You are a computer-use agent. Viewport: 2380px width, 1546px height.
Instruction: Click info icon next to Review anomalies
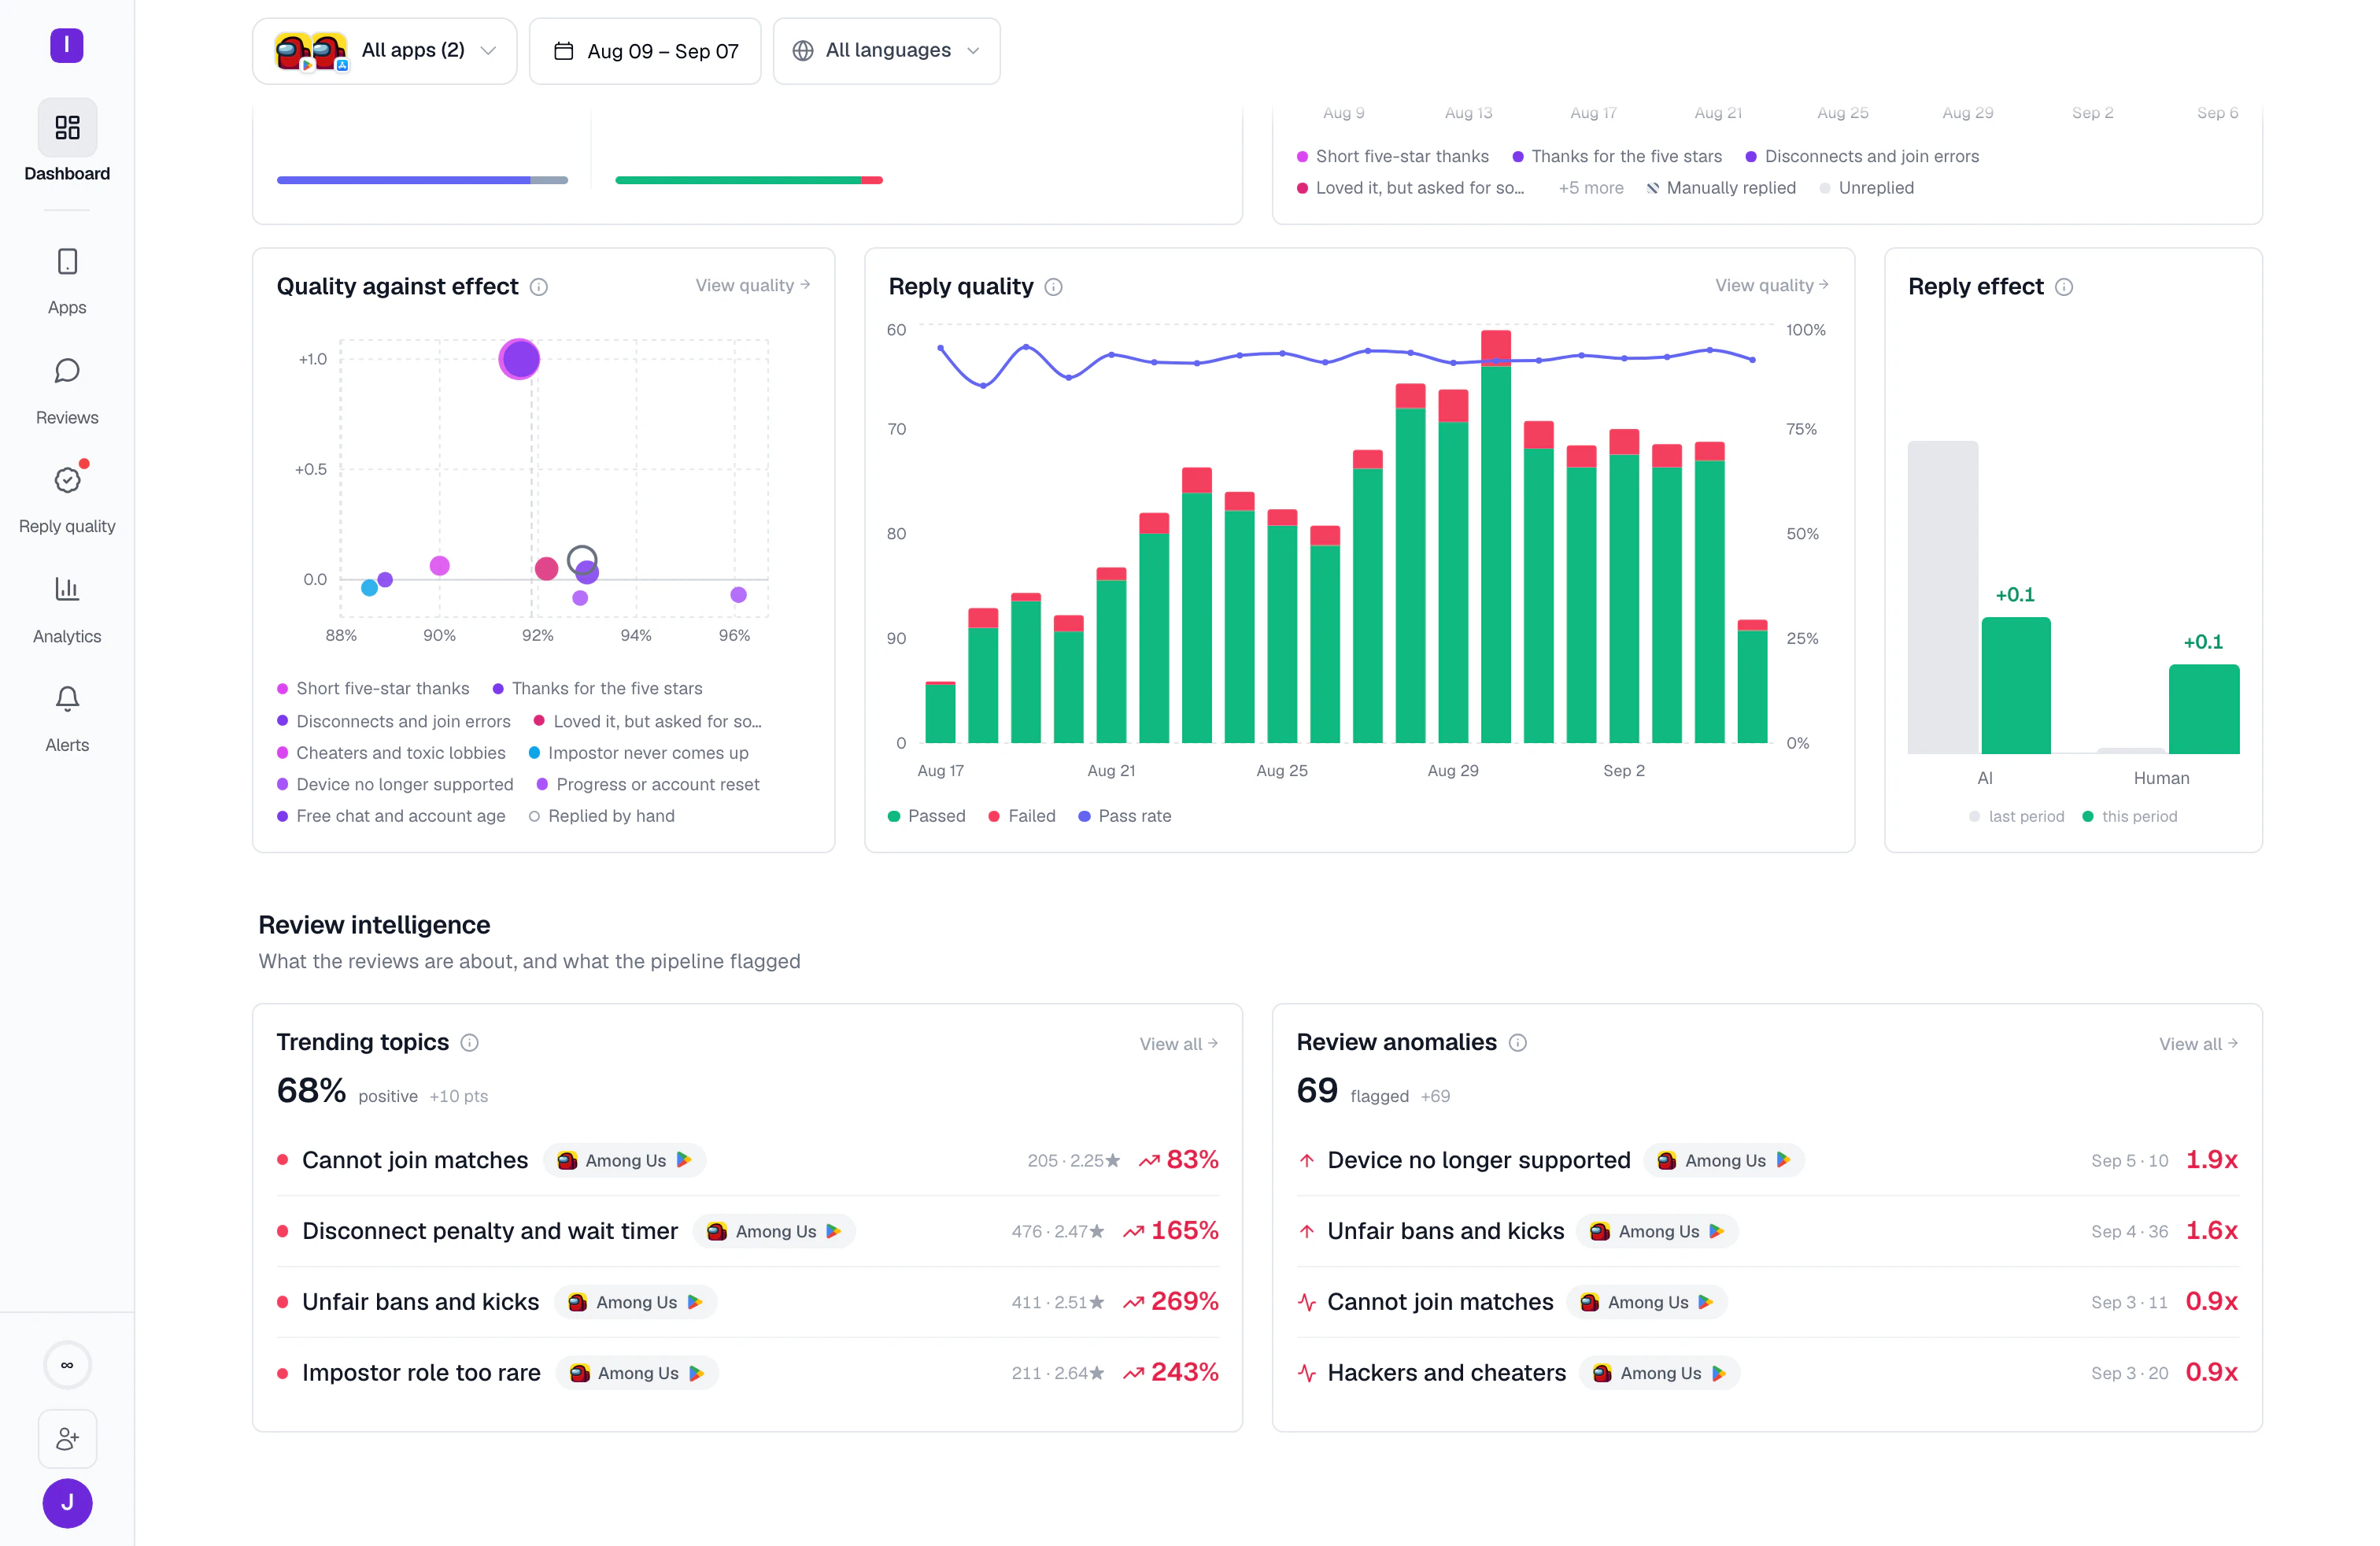[1518, 1043]
